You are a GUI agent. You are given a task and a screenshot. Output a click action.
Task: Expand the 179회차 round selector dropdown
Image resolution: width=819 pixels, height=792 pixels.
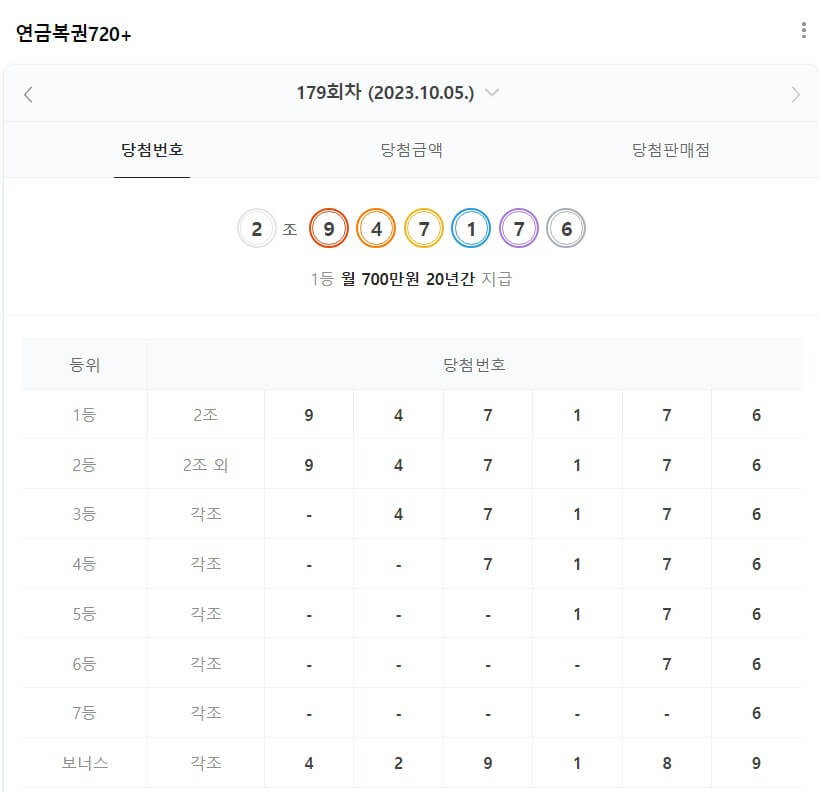pyautogui.click(x=492, y=92)
